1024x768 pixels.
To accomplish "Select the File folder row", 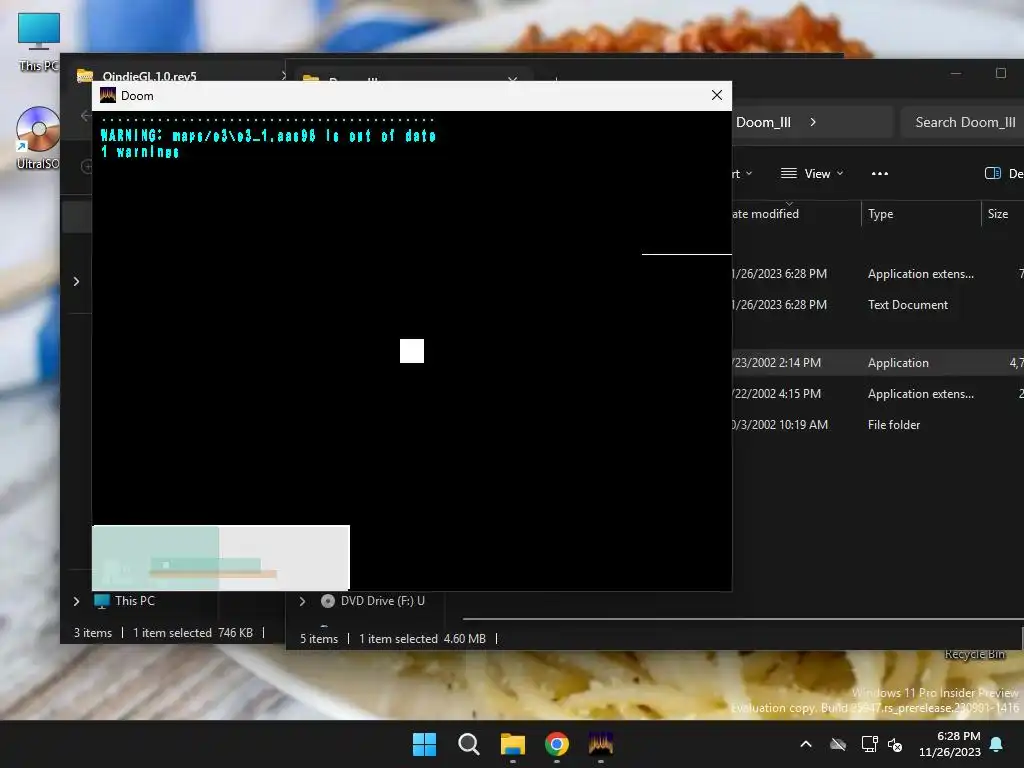I will tap(878, 425).
